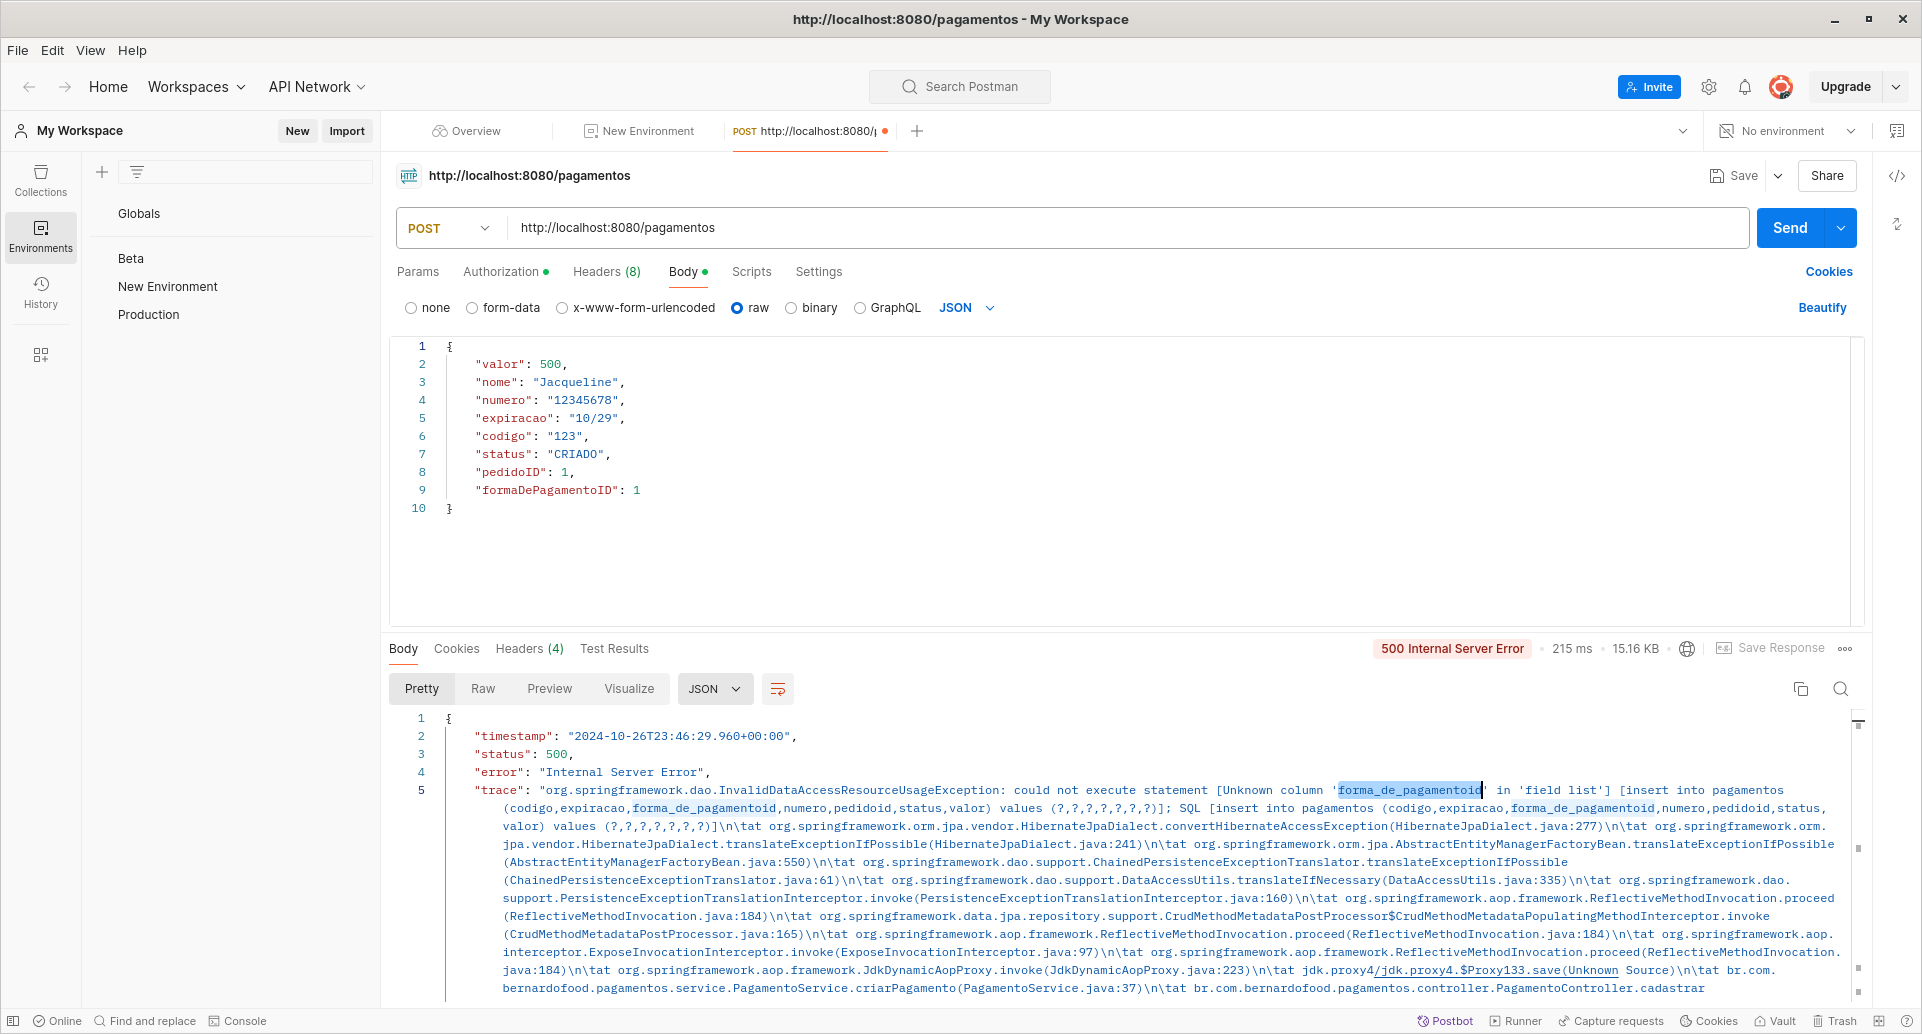Open Postbot in the status bar

(1445, 1021)
